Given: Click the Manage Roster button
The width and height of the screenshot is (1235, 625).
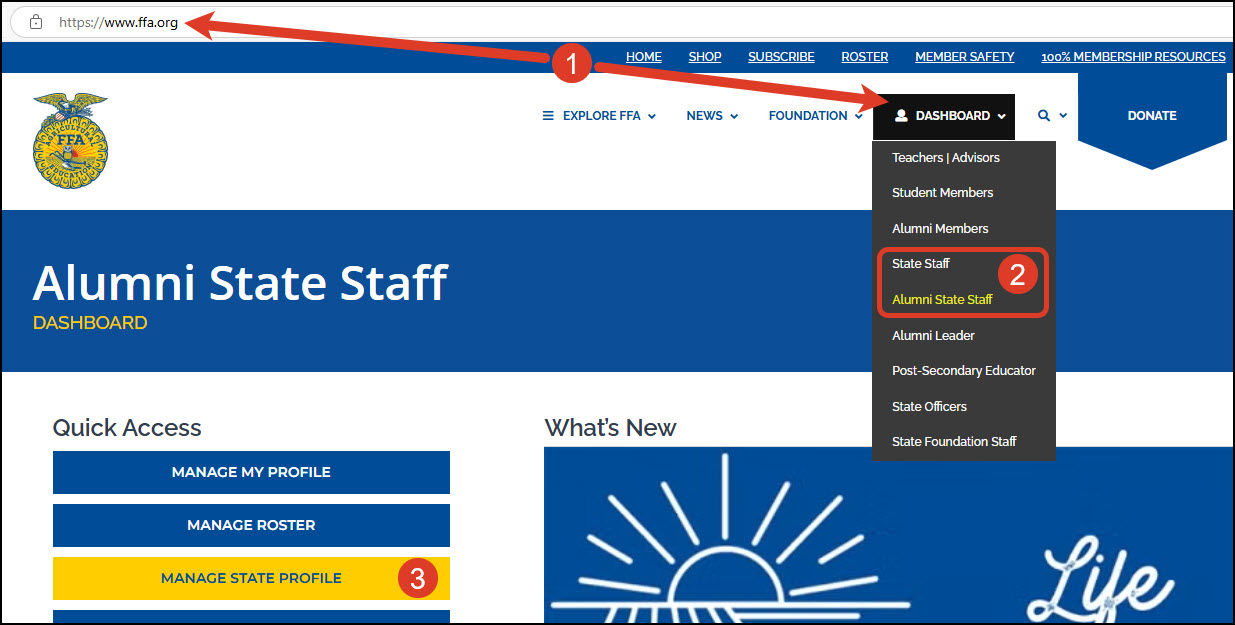Looking at the screenshot, I should pyautogui.click(x=251, y=525).
